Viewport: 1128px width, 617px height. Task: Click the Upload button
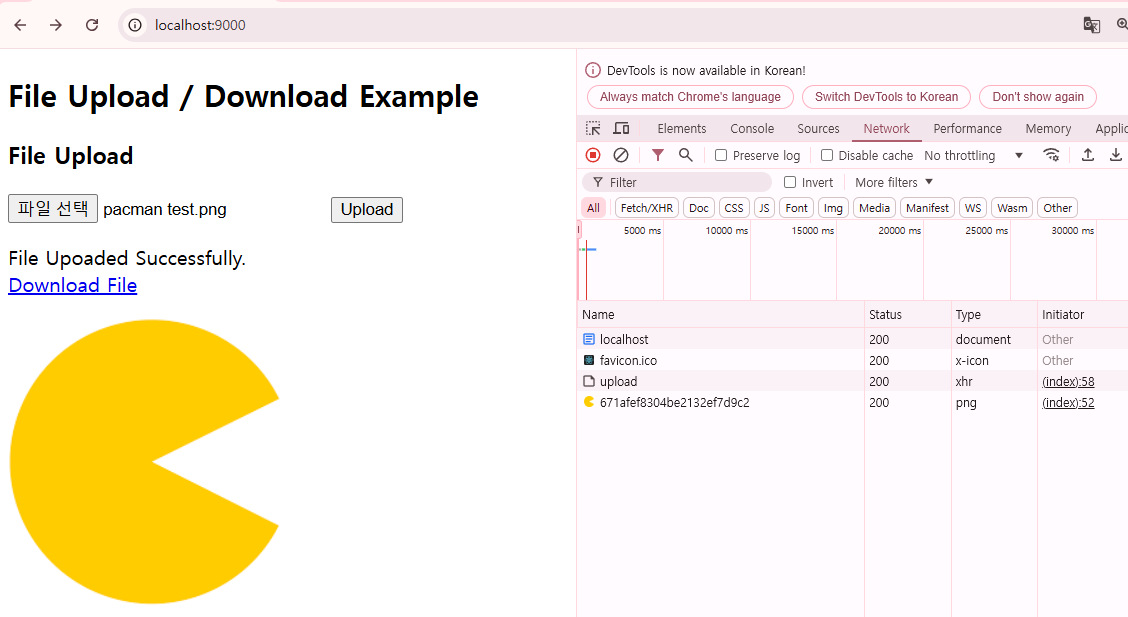367,209
